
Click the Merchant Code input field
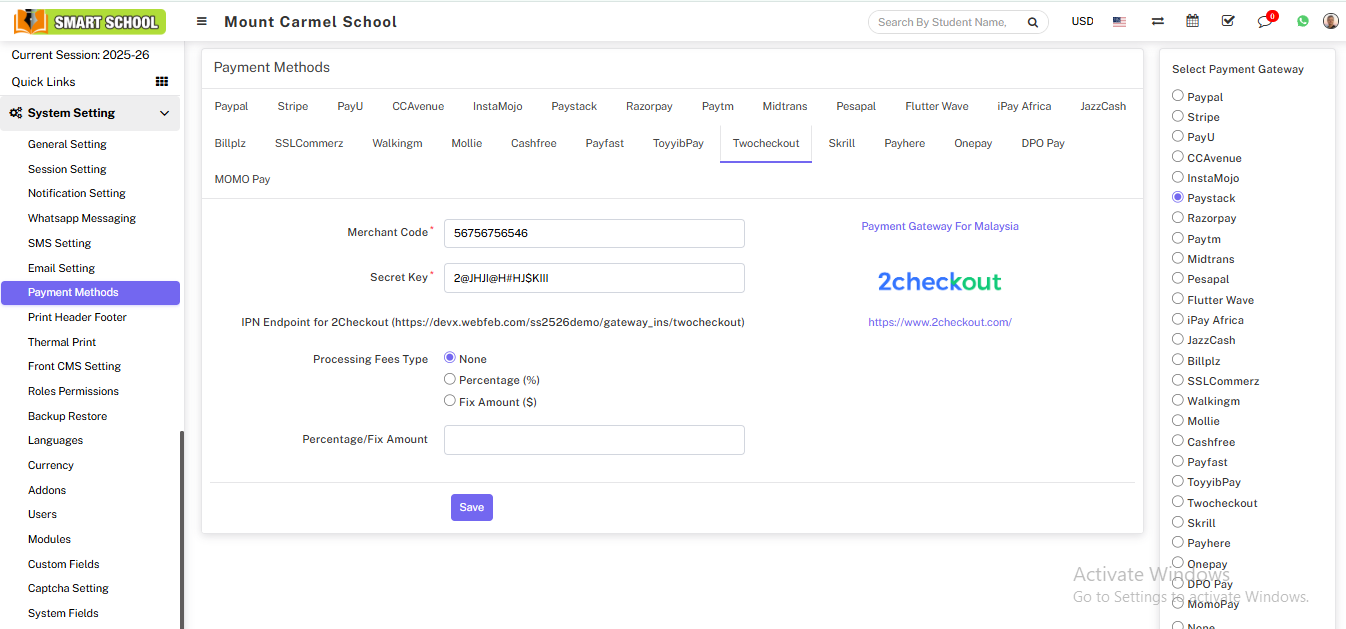[x=594, y=233]
